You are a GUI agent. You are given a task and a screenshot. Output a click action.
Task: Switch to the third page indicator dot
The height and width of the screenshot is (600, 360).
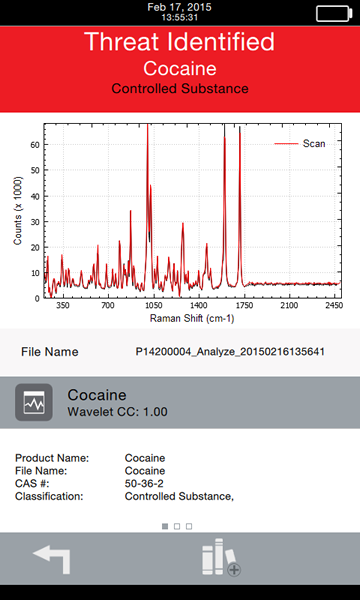189,527
